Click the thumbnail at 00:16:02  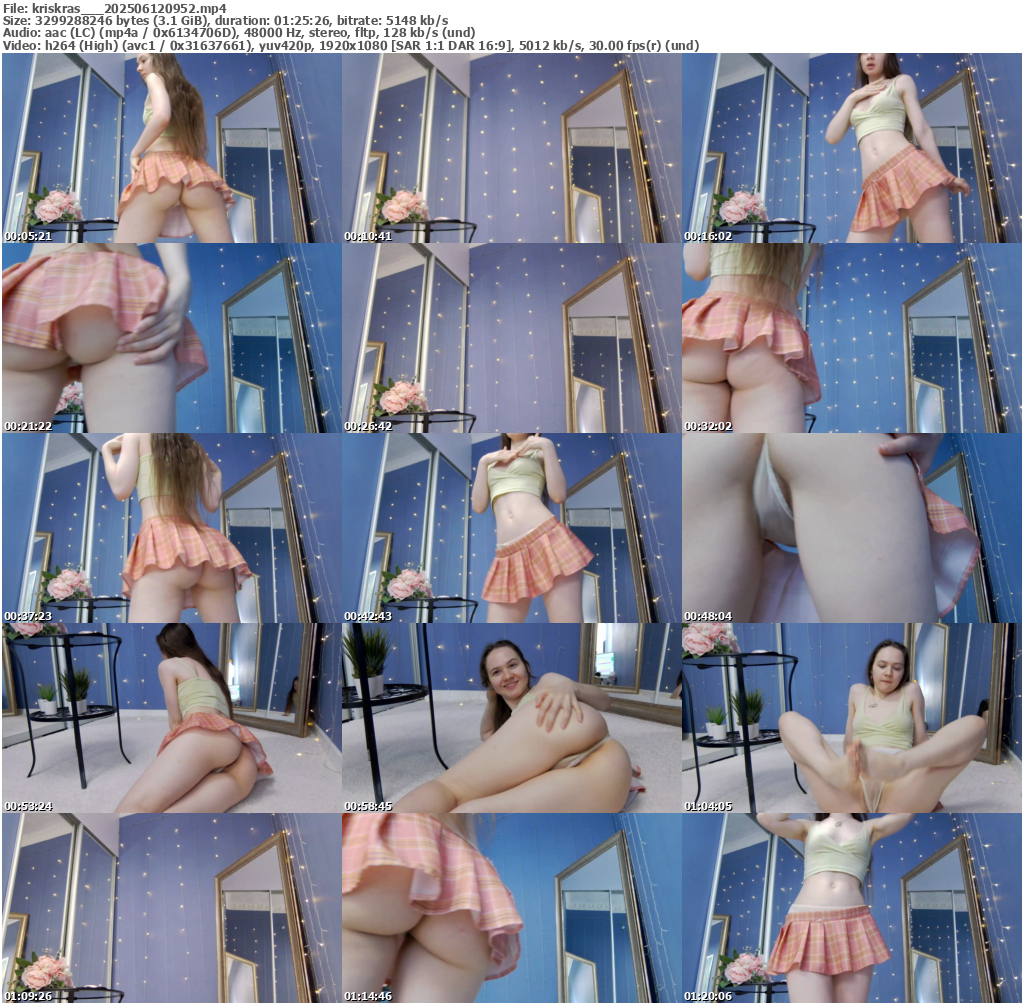click(851, 148)
